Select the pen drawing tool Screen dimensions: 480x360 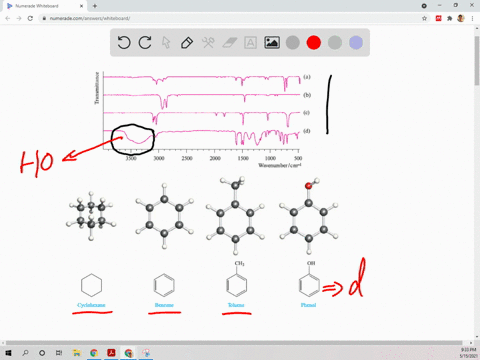click(x=187, y=43)
